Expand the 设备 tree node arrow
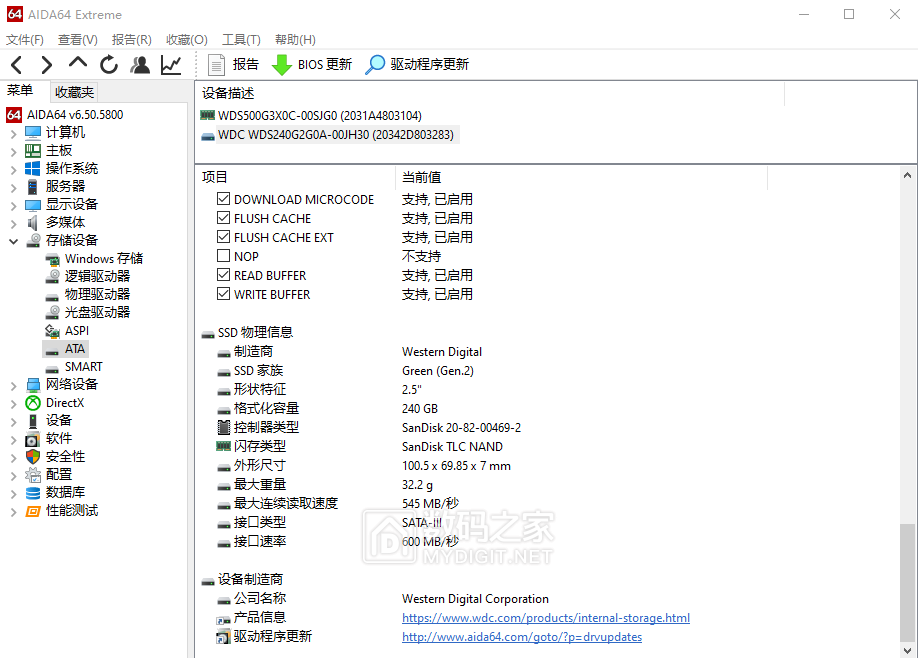Viewport: 918px width, 658px height. pos(13,422)
